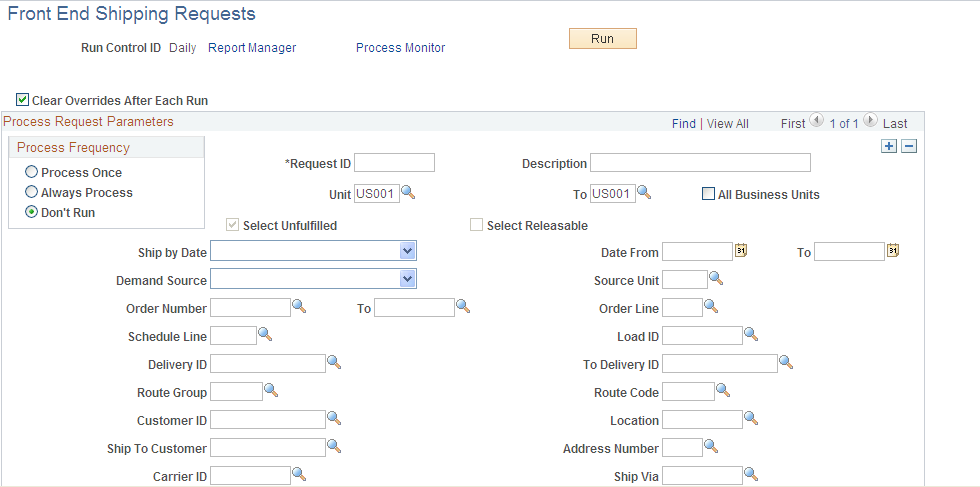Viewport: 980px width, 487px height.
Task: Focus the Customer ID input
Action: click(268, 419)
